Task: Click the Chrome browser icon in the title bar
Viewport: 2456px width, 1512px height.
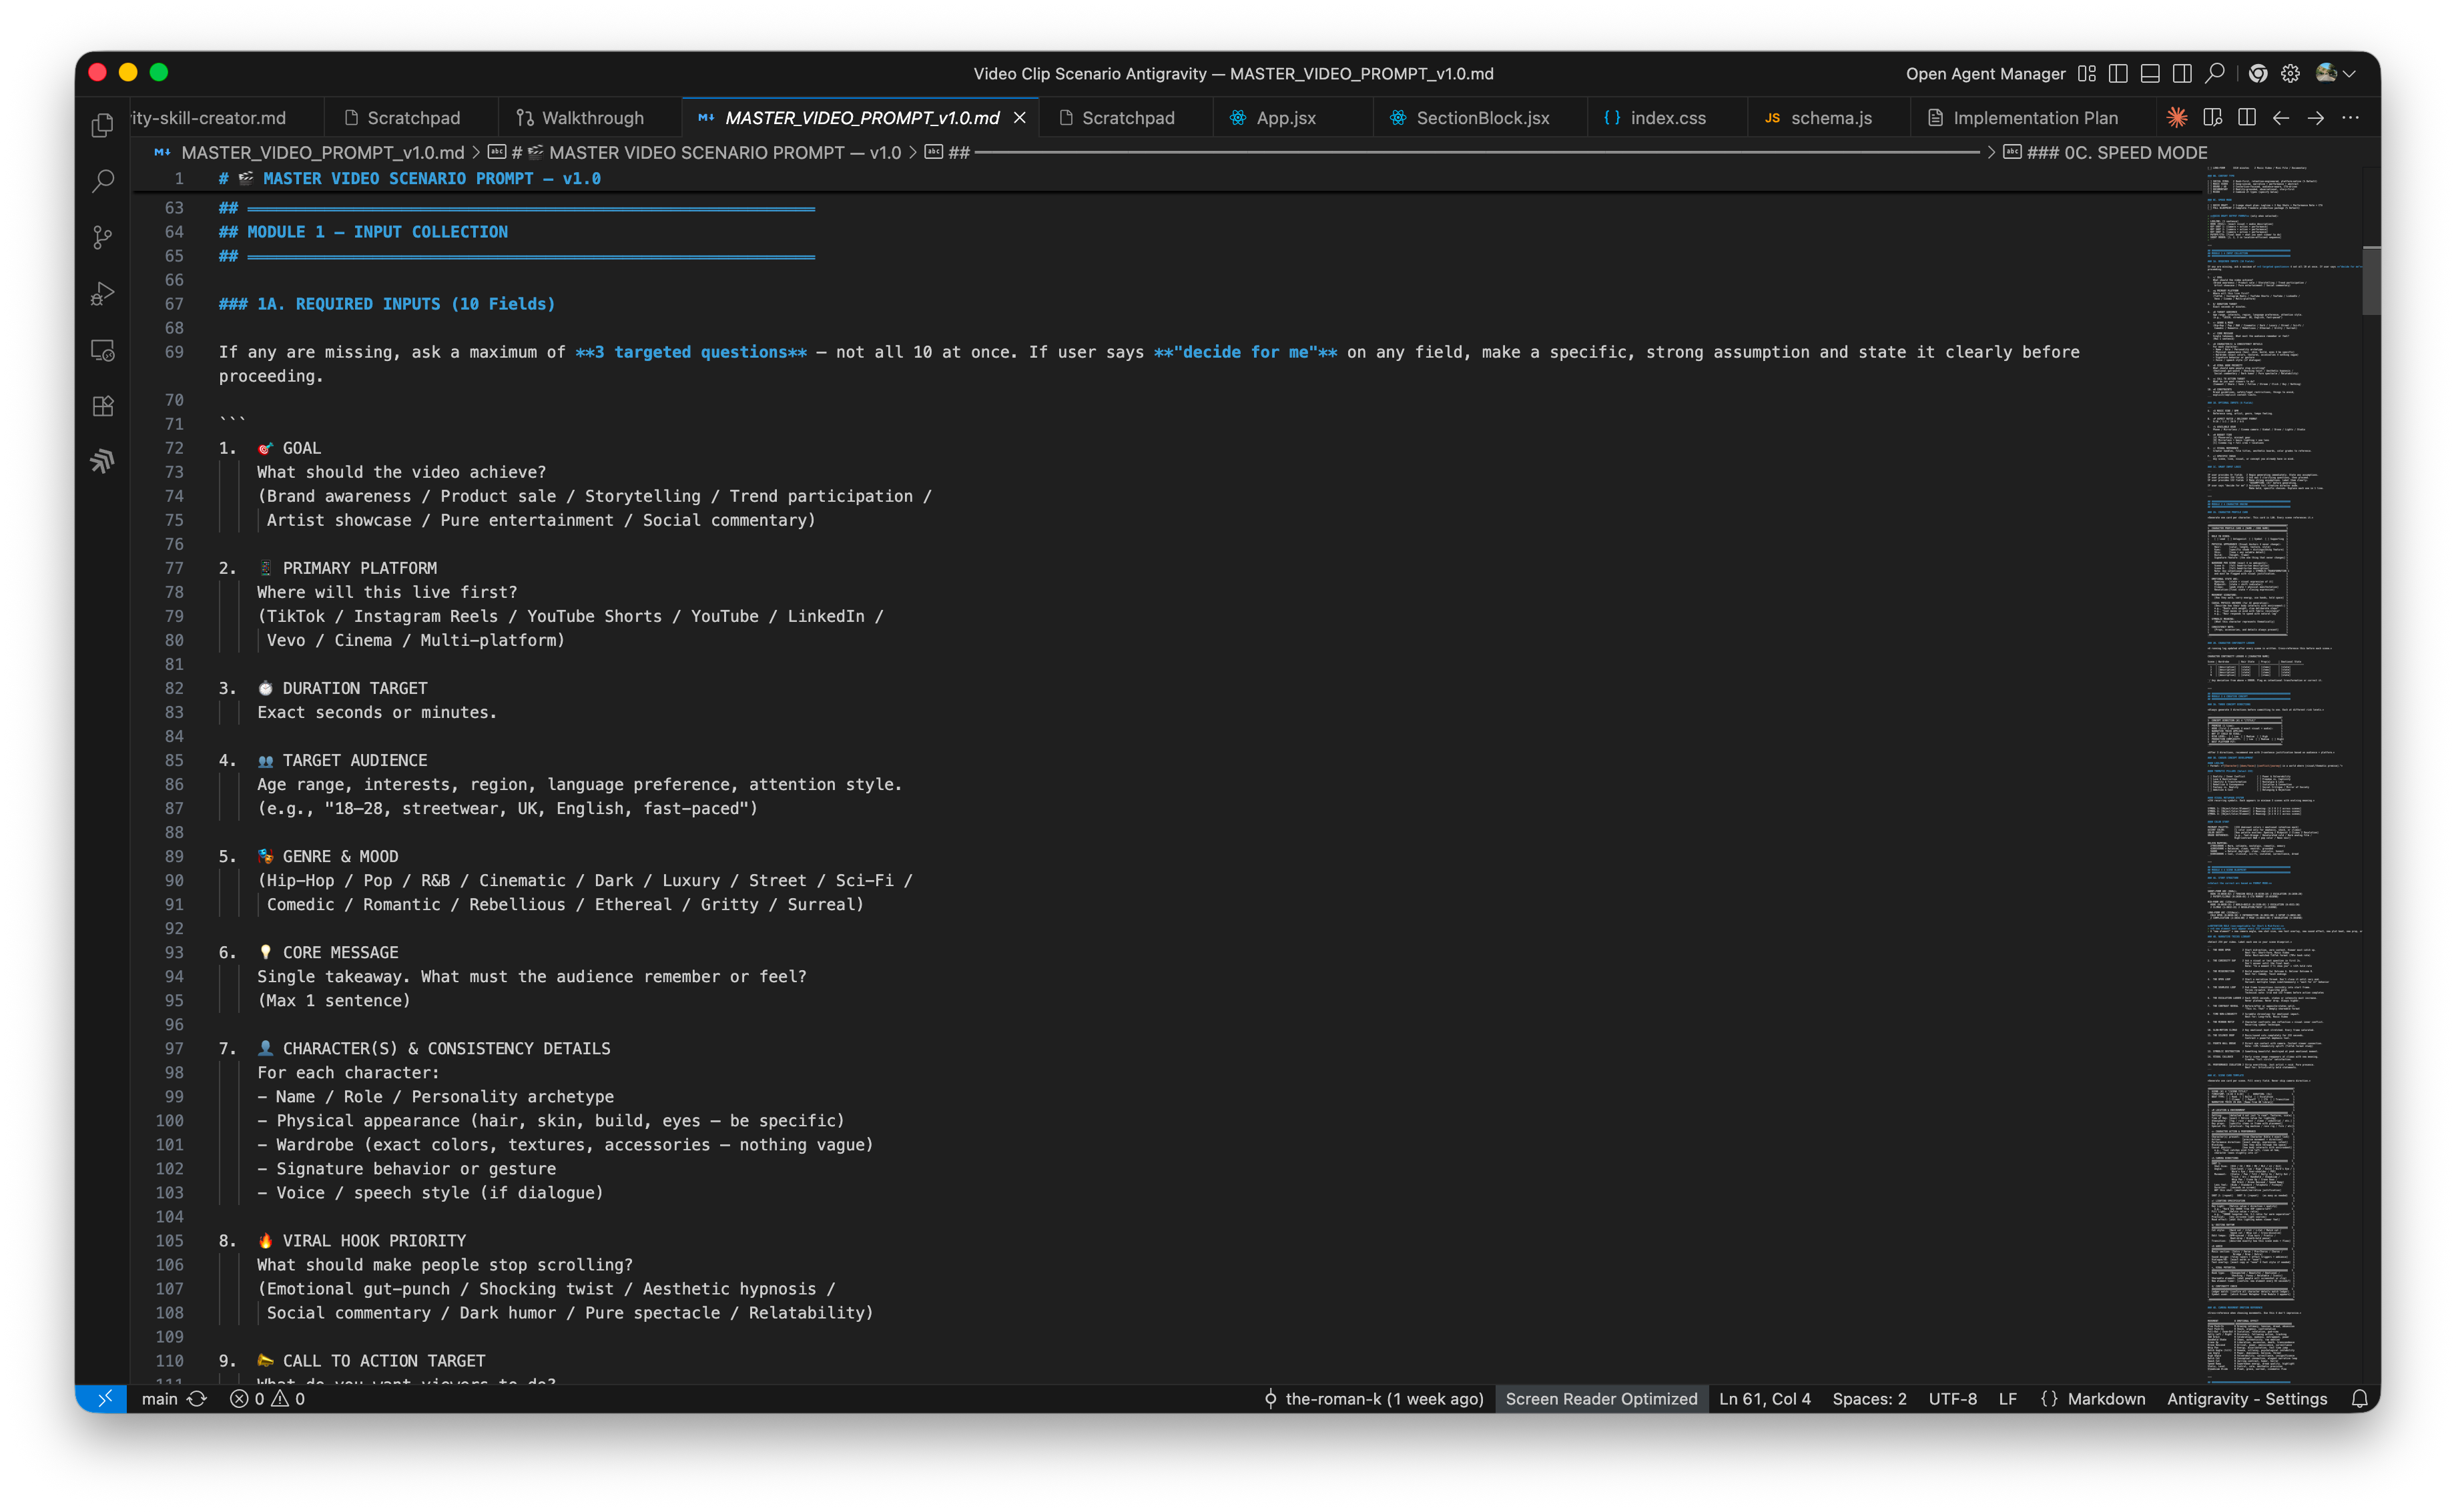Action: click(2257, 73)
